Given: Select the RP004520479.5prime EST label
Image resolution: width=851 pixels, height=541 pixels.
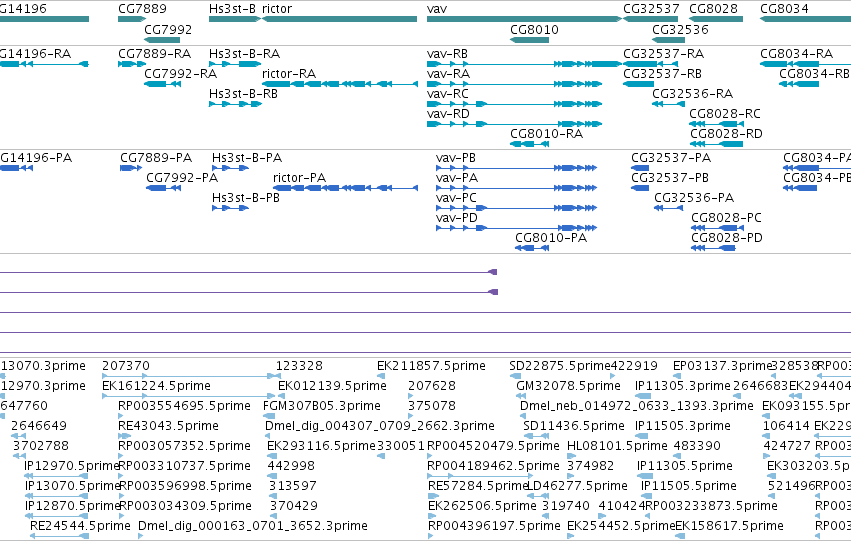Looking at the screenshot, I should coord(493,446).
